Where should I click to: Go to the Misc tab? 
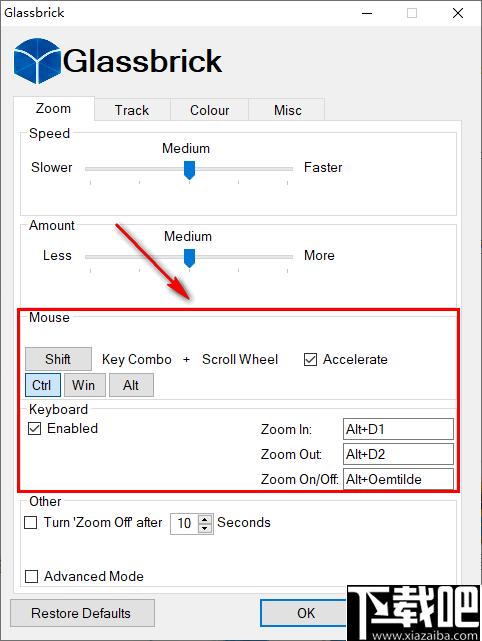[x=287, y=110]
